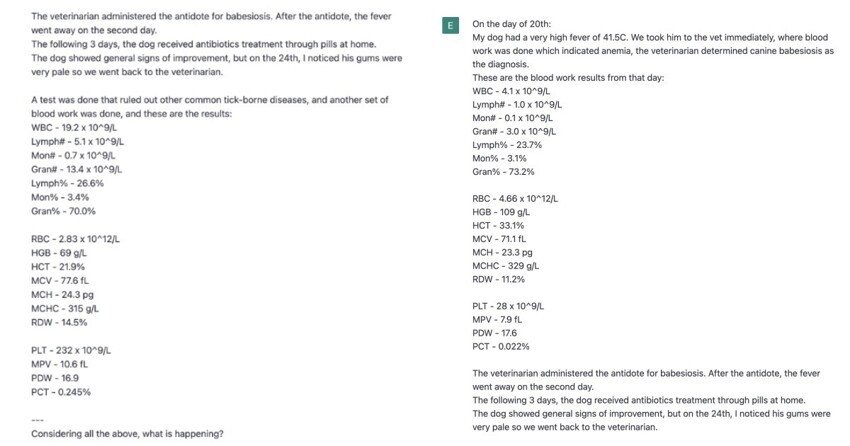Click the "MCHC - 329 g/L" line

[x=506, y=266]
